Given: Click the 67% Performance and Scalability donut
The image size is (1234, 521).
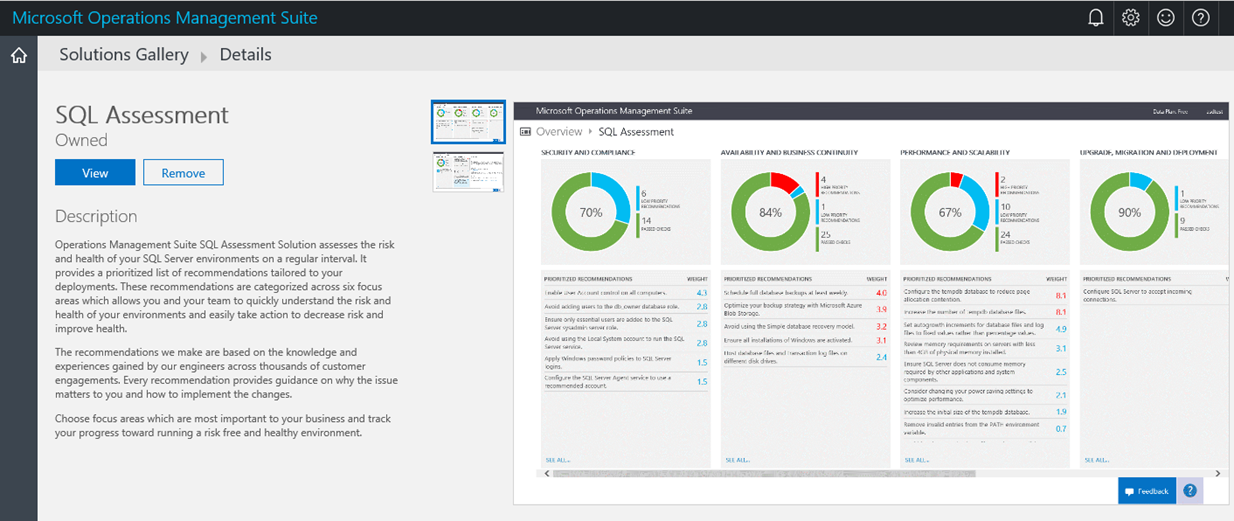Looking at the screenshot, I should coord(949,212).
